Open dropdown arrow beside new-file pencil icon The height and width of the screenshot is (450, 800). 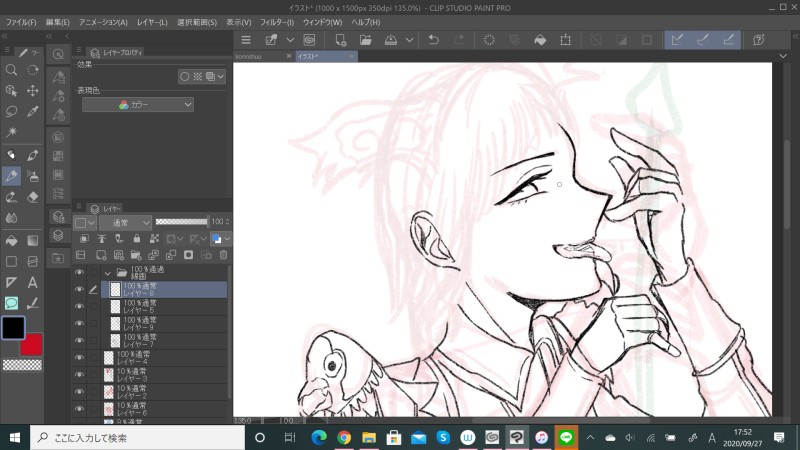coord(290,40)
